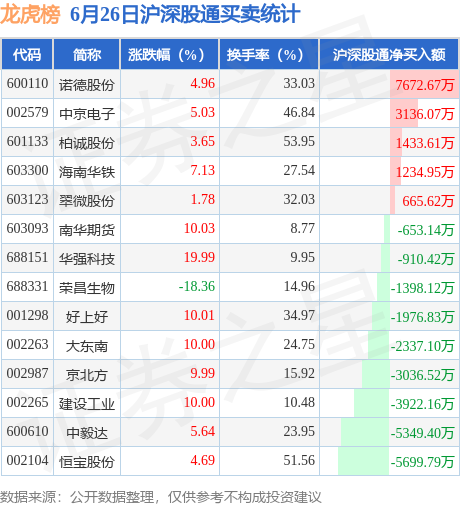Click the -5699.79万 green bar value
Viewport: 460px width, 506px height.
422,462
